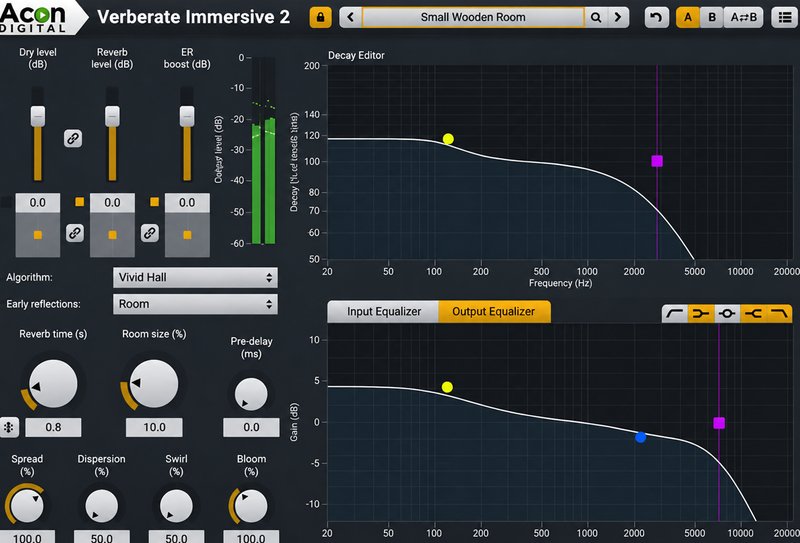
Task: Open the Algorithm dropdown showing Vivid Hall
Action: point(195,278)
